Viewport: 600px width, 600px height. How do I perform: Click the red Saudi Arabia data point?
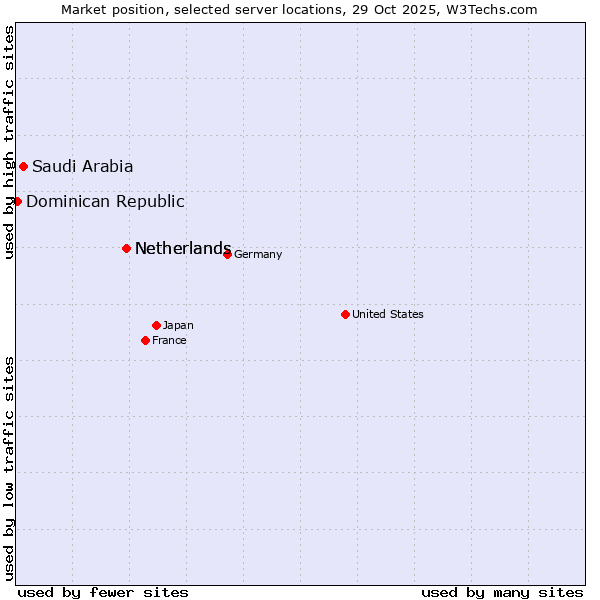[23, 166]
